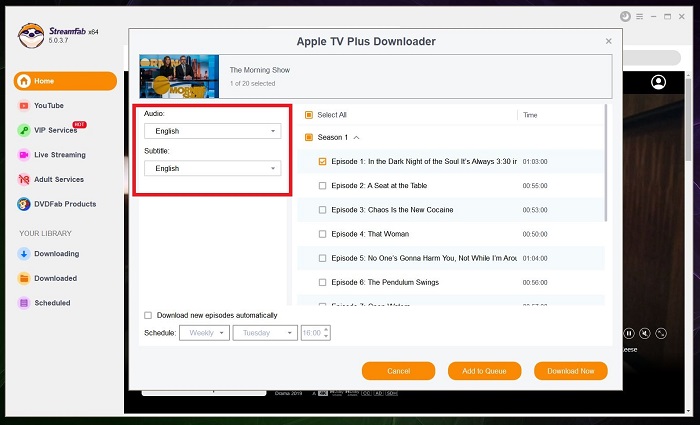Click the pause playback icon
This screenshot has width=700, height=425.
(629, 333)
